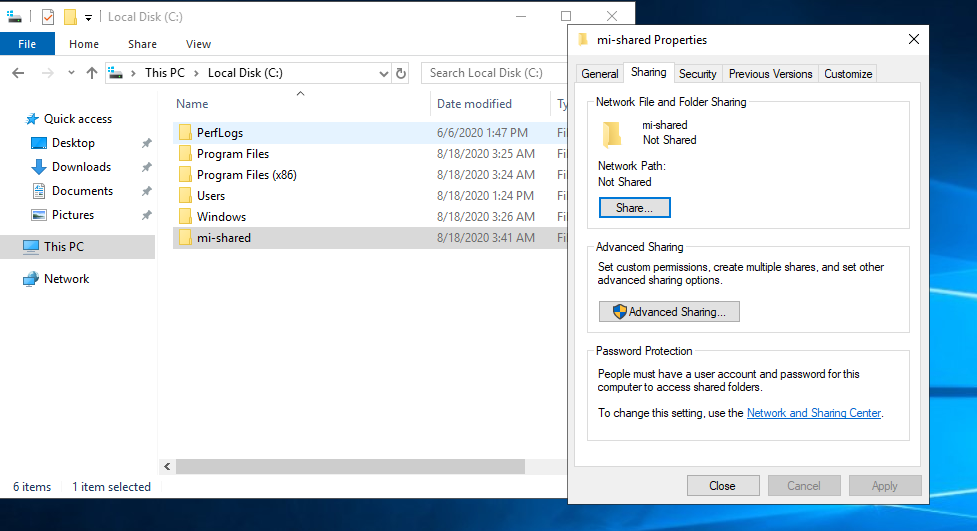This screenshot has width=977, height=531.
Task: Maximize the Local Disk (C:) Explorer window
Action: pyautogui.click(x=566, y=16)
